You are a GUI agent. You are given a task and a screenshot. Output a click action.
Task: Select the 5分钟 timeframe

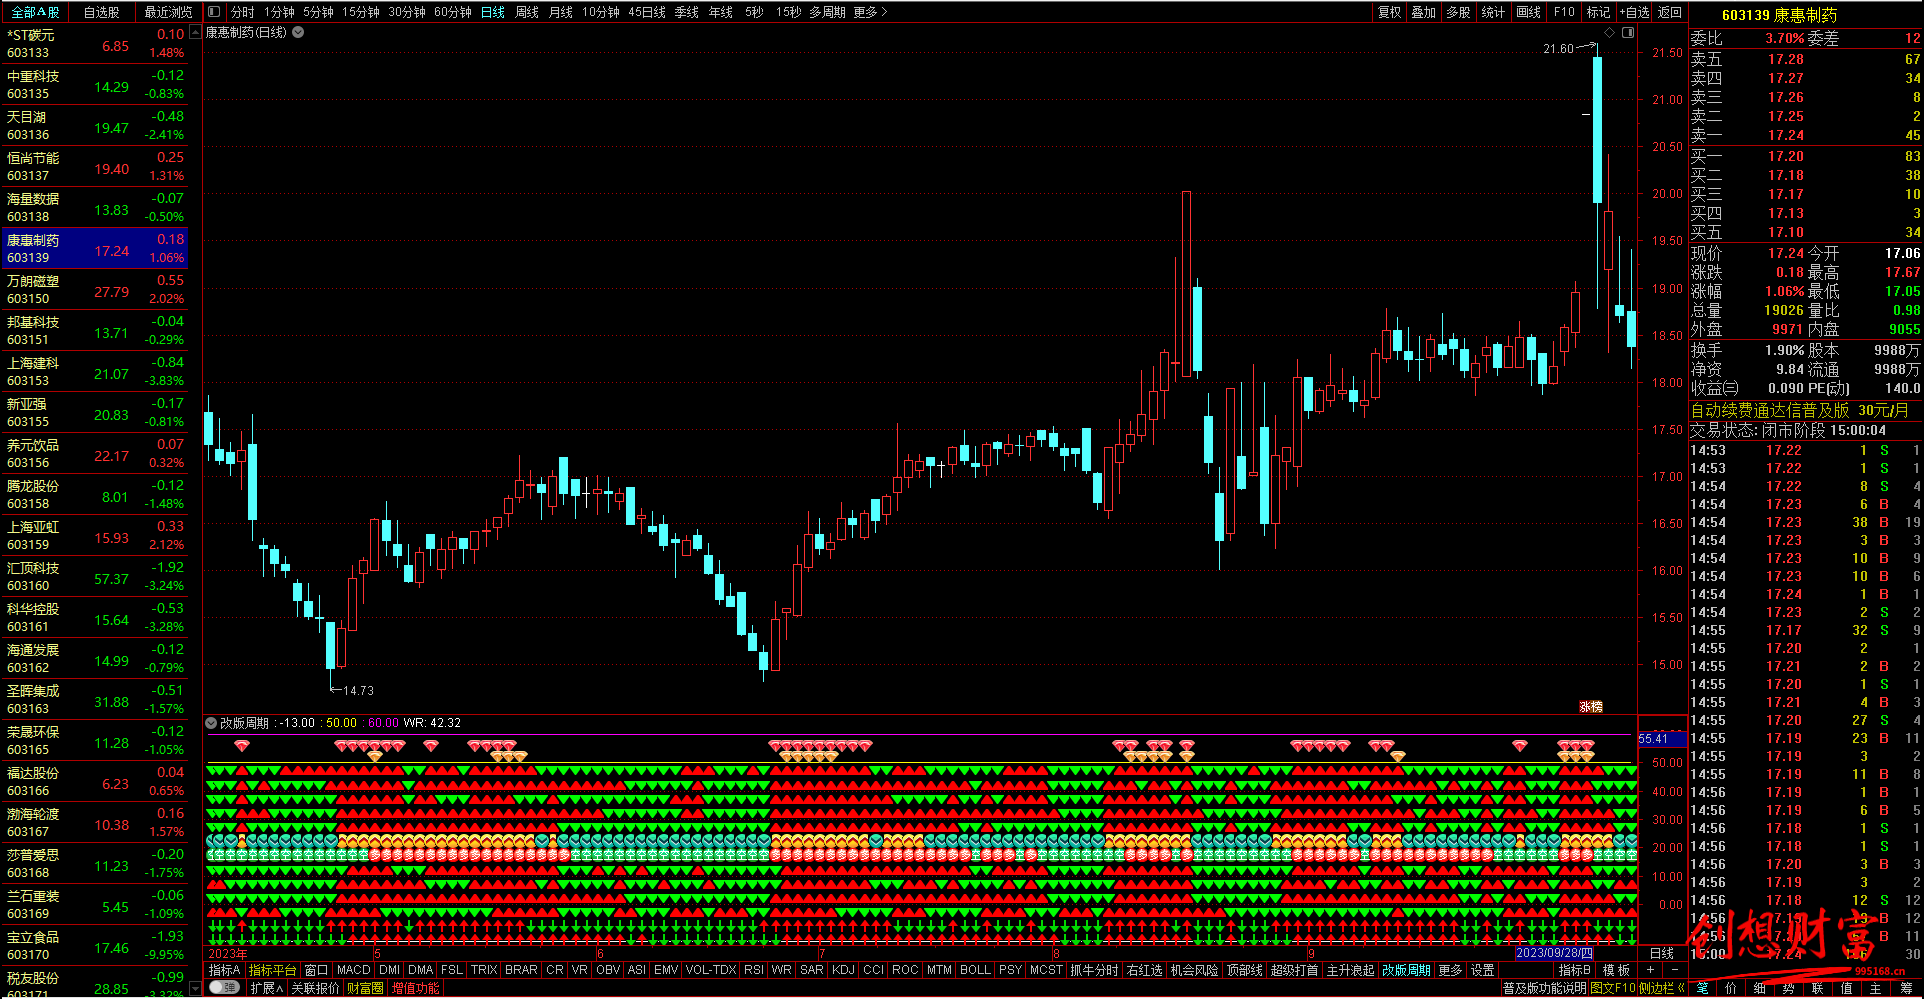tap(318, 12)
